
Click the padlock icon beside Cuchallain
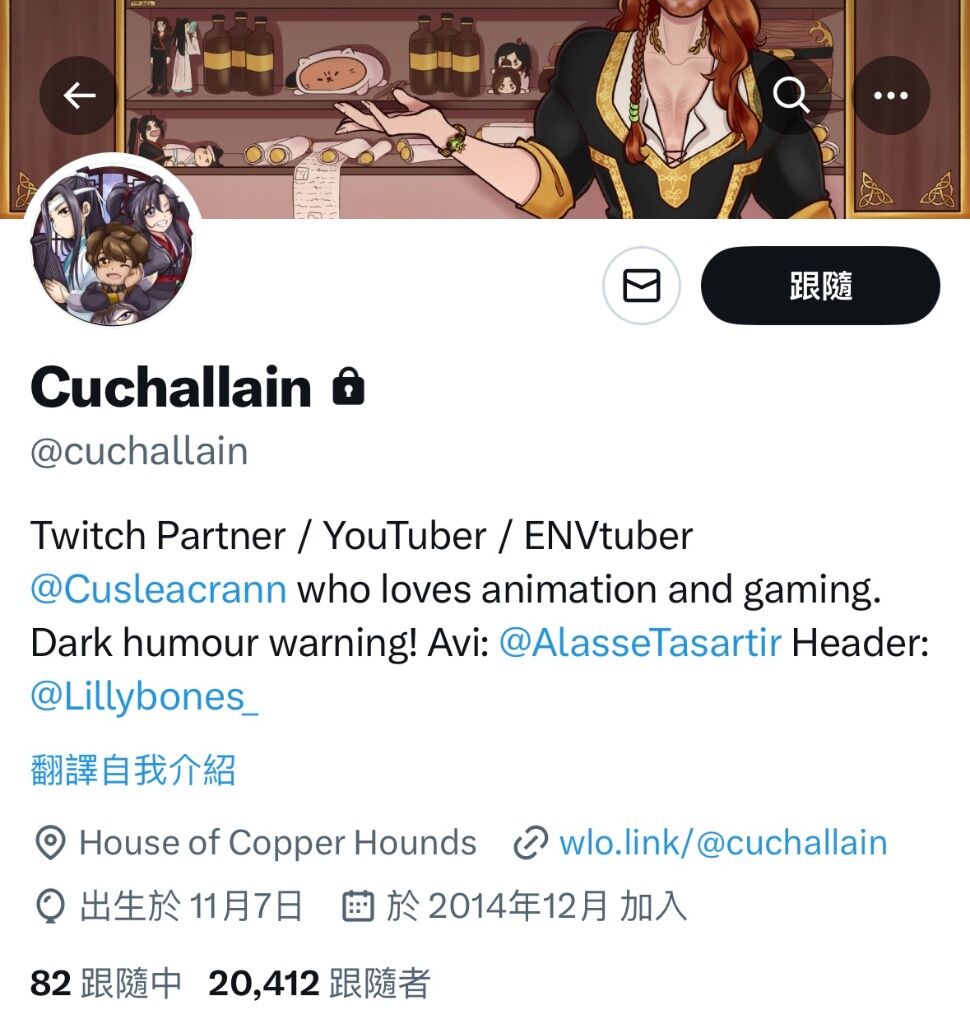pyautogui.click(x=348, y=387)
